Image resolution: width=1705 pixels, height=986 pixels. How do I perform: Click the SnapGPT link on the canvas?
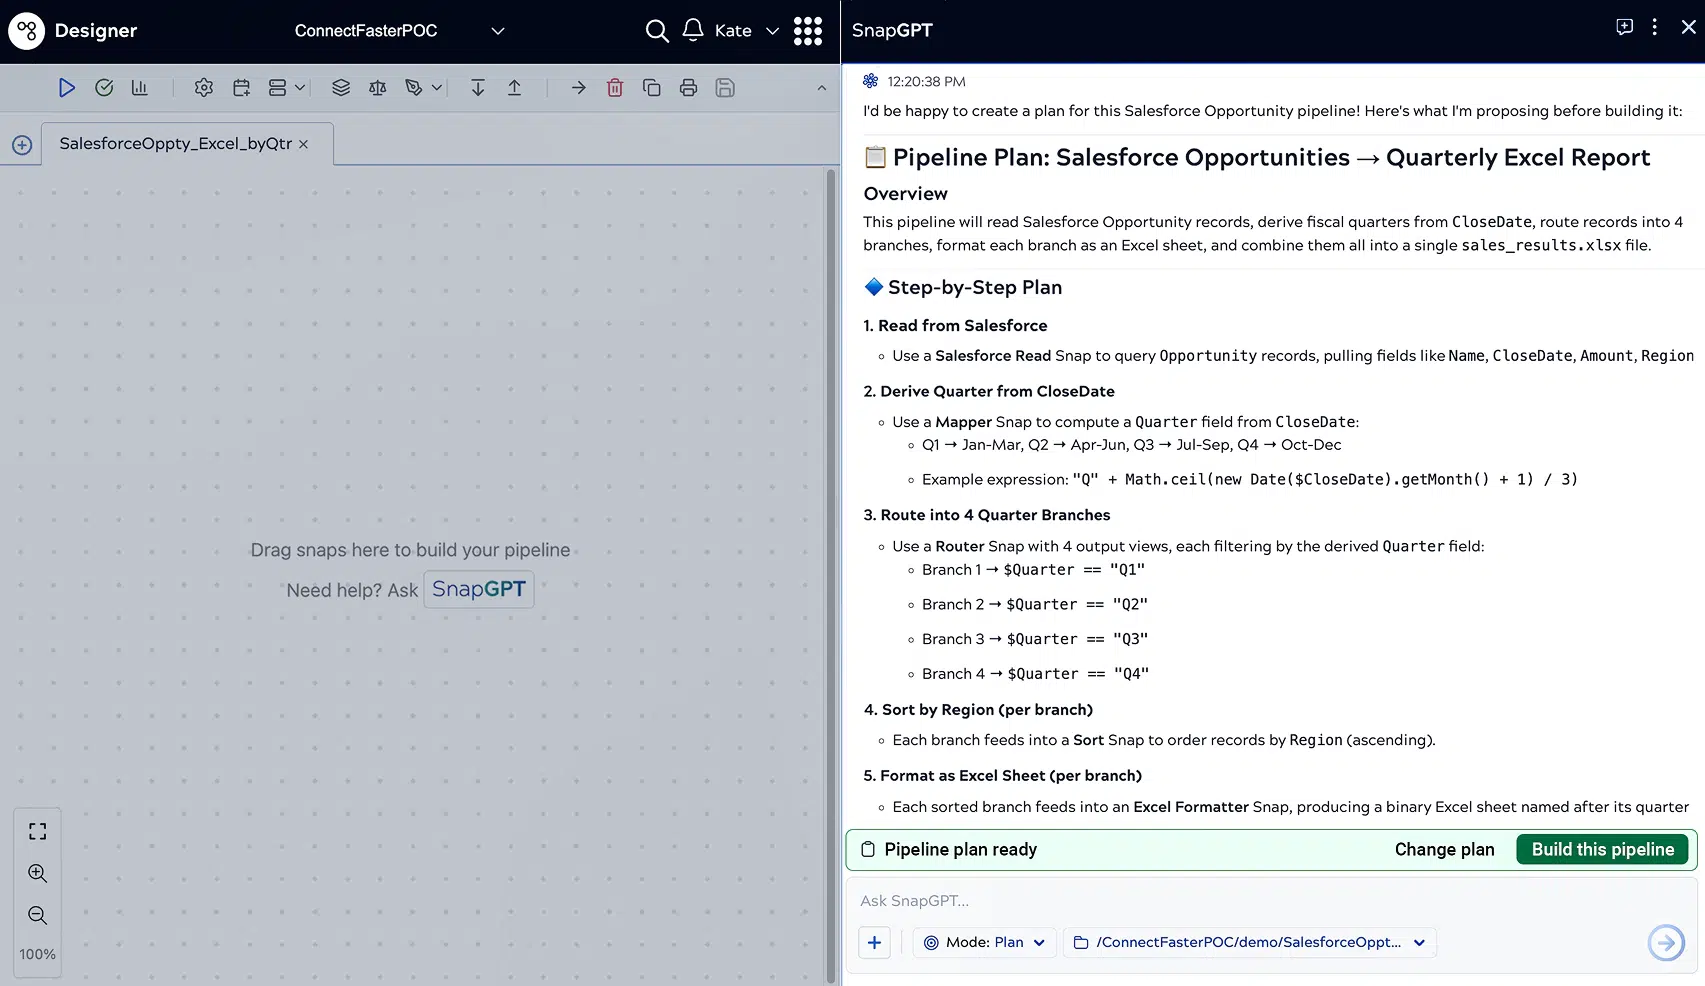(479, 589)
